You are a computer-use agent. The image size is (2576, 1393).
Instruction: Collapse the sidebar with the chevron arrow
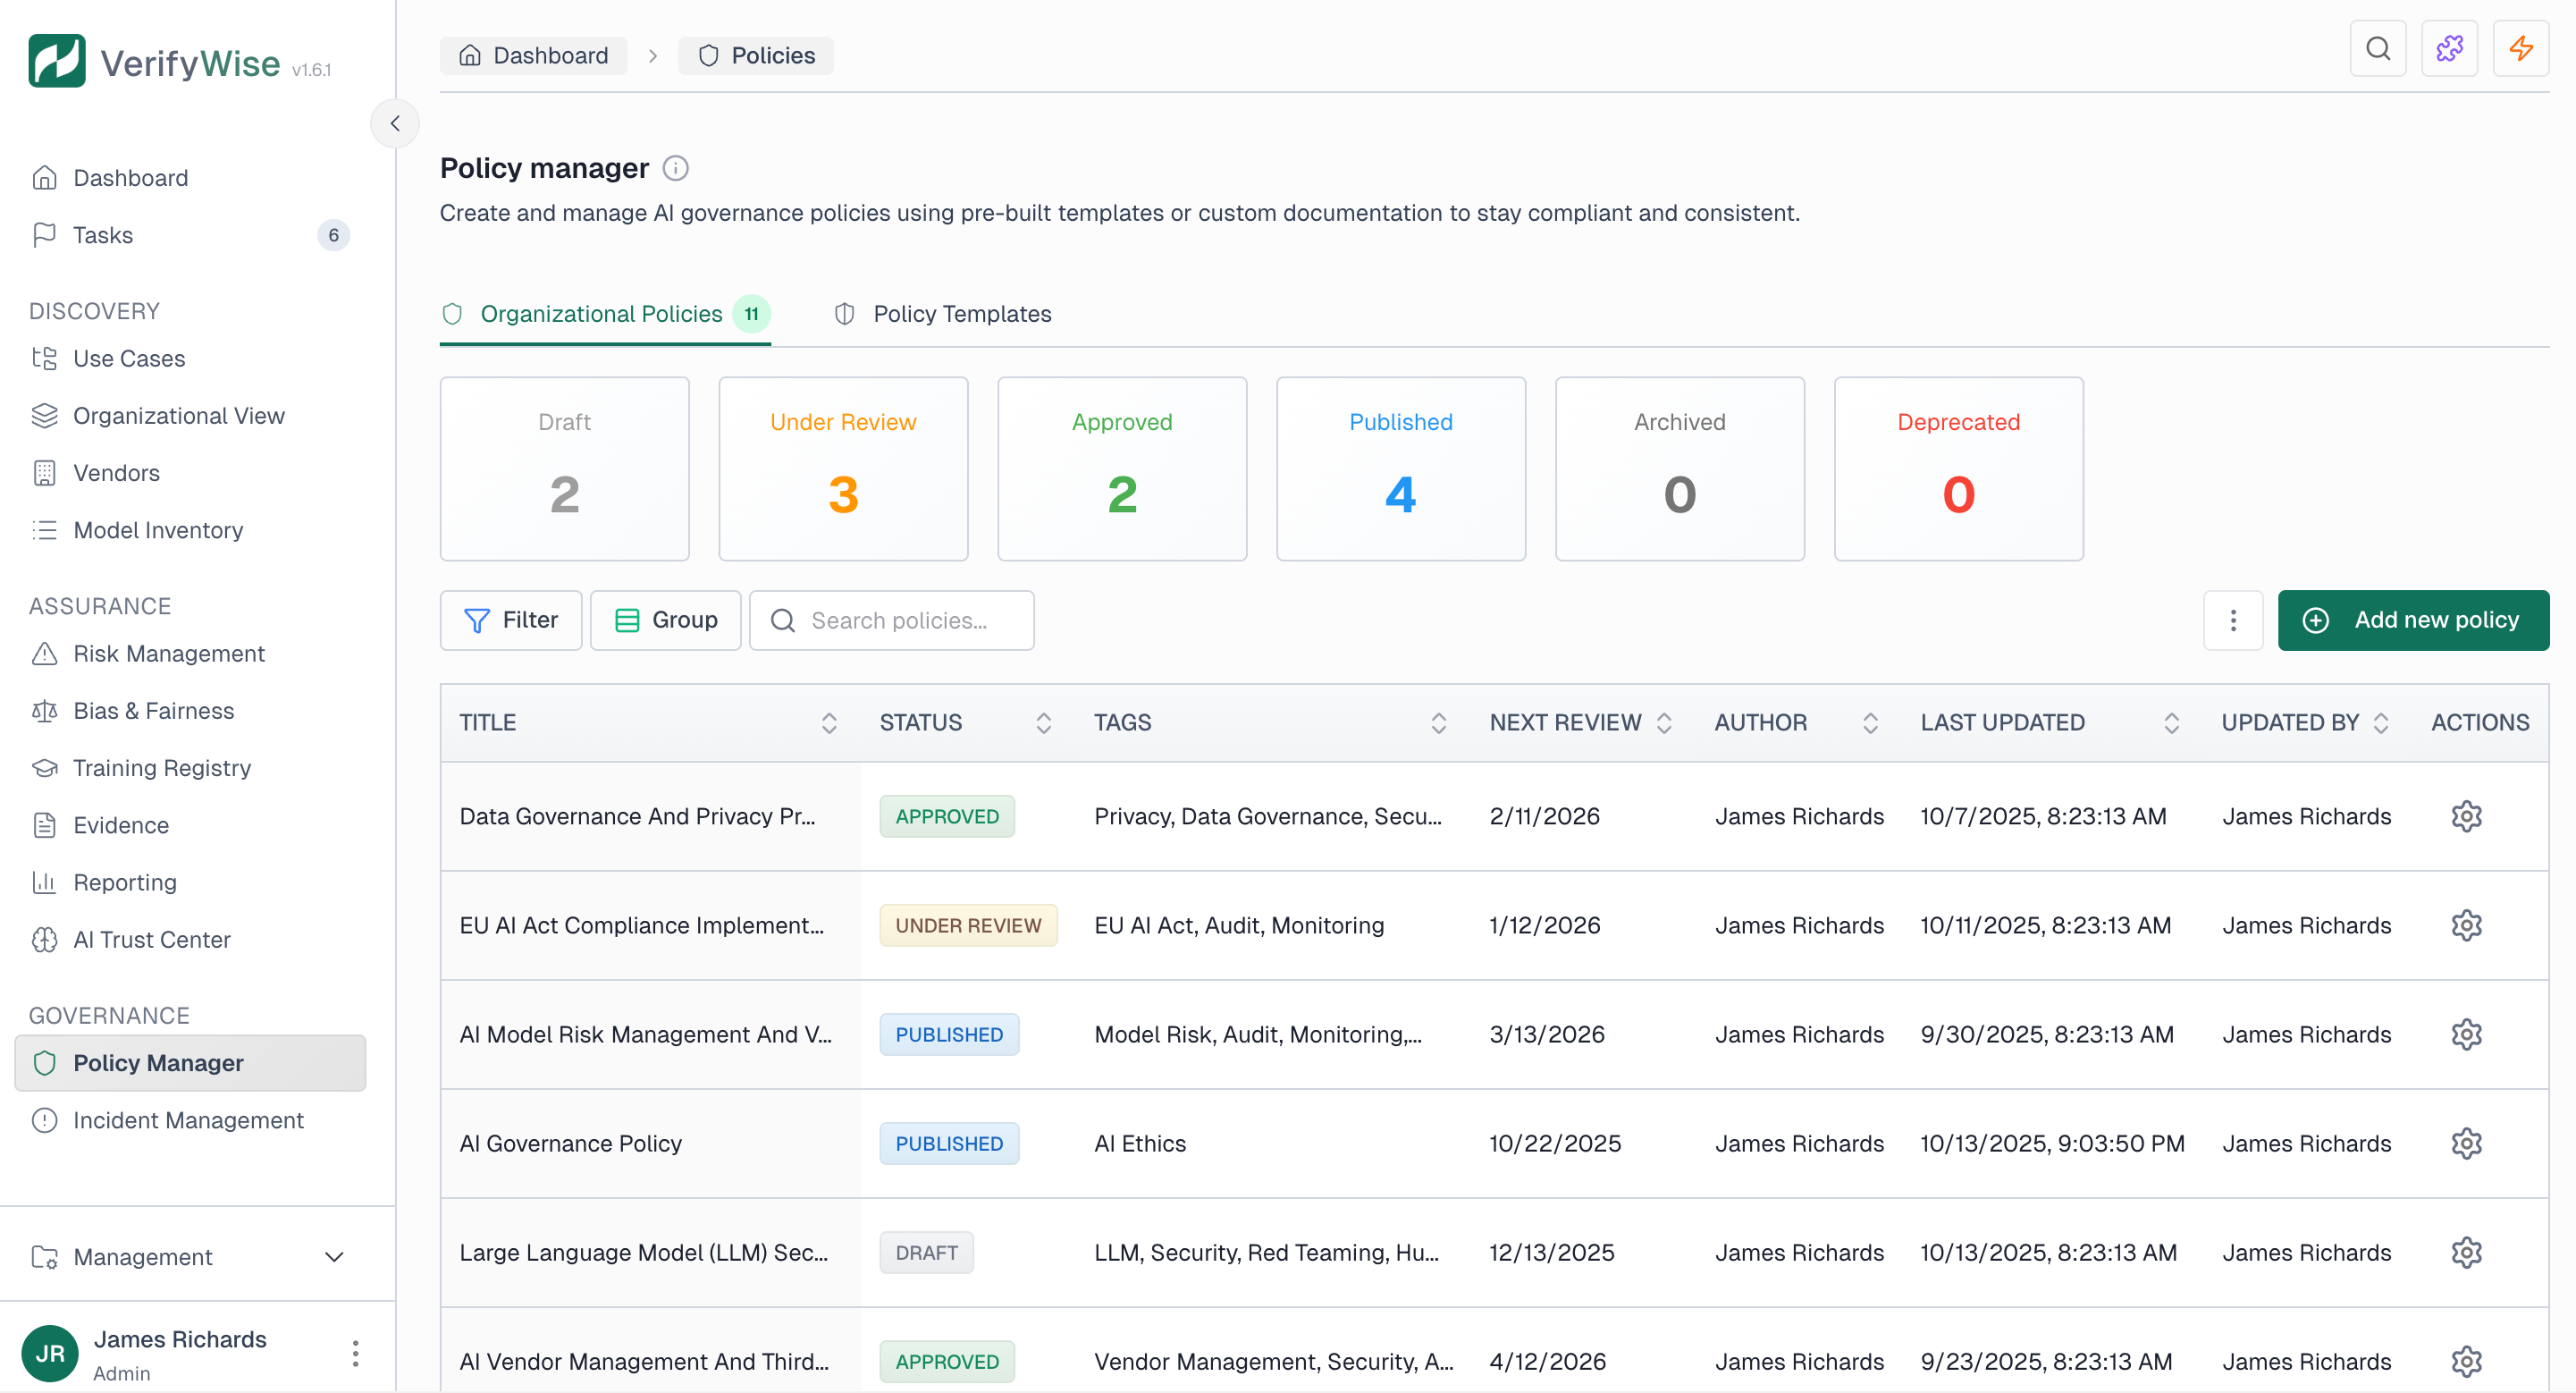coord(395,123)
